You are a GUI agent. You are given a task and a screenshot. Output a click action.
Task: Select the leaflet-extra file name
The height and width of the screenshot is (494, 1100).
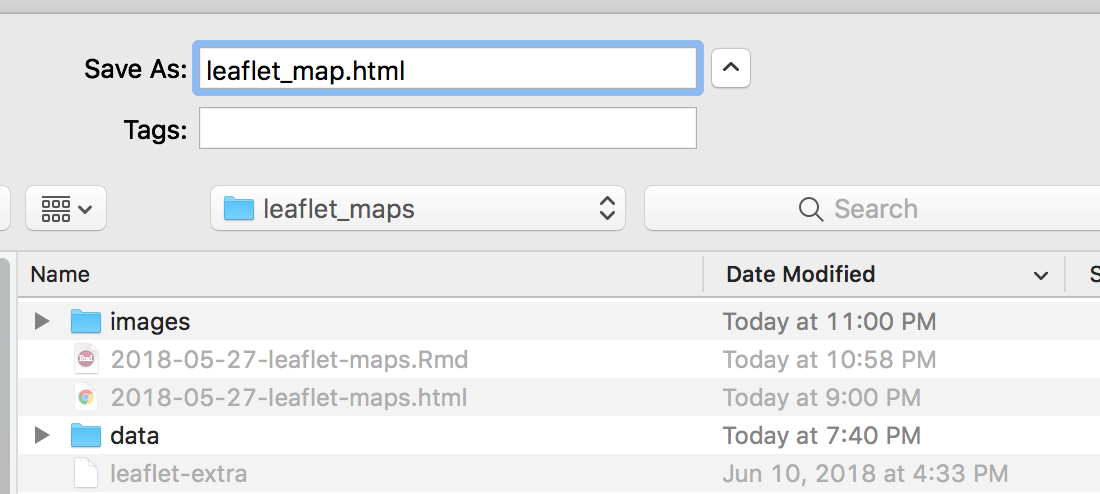click(x=179, y=473)
